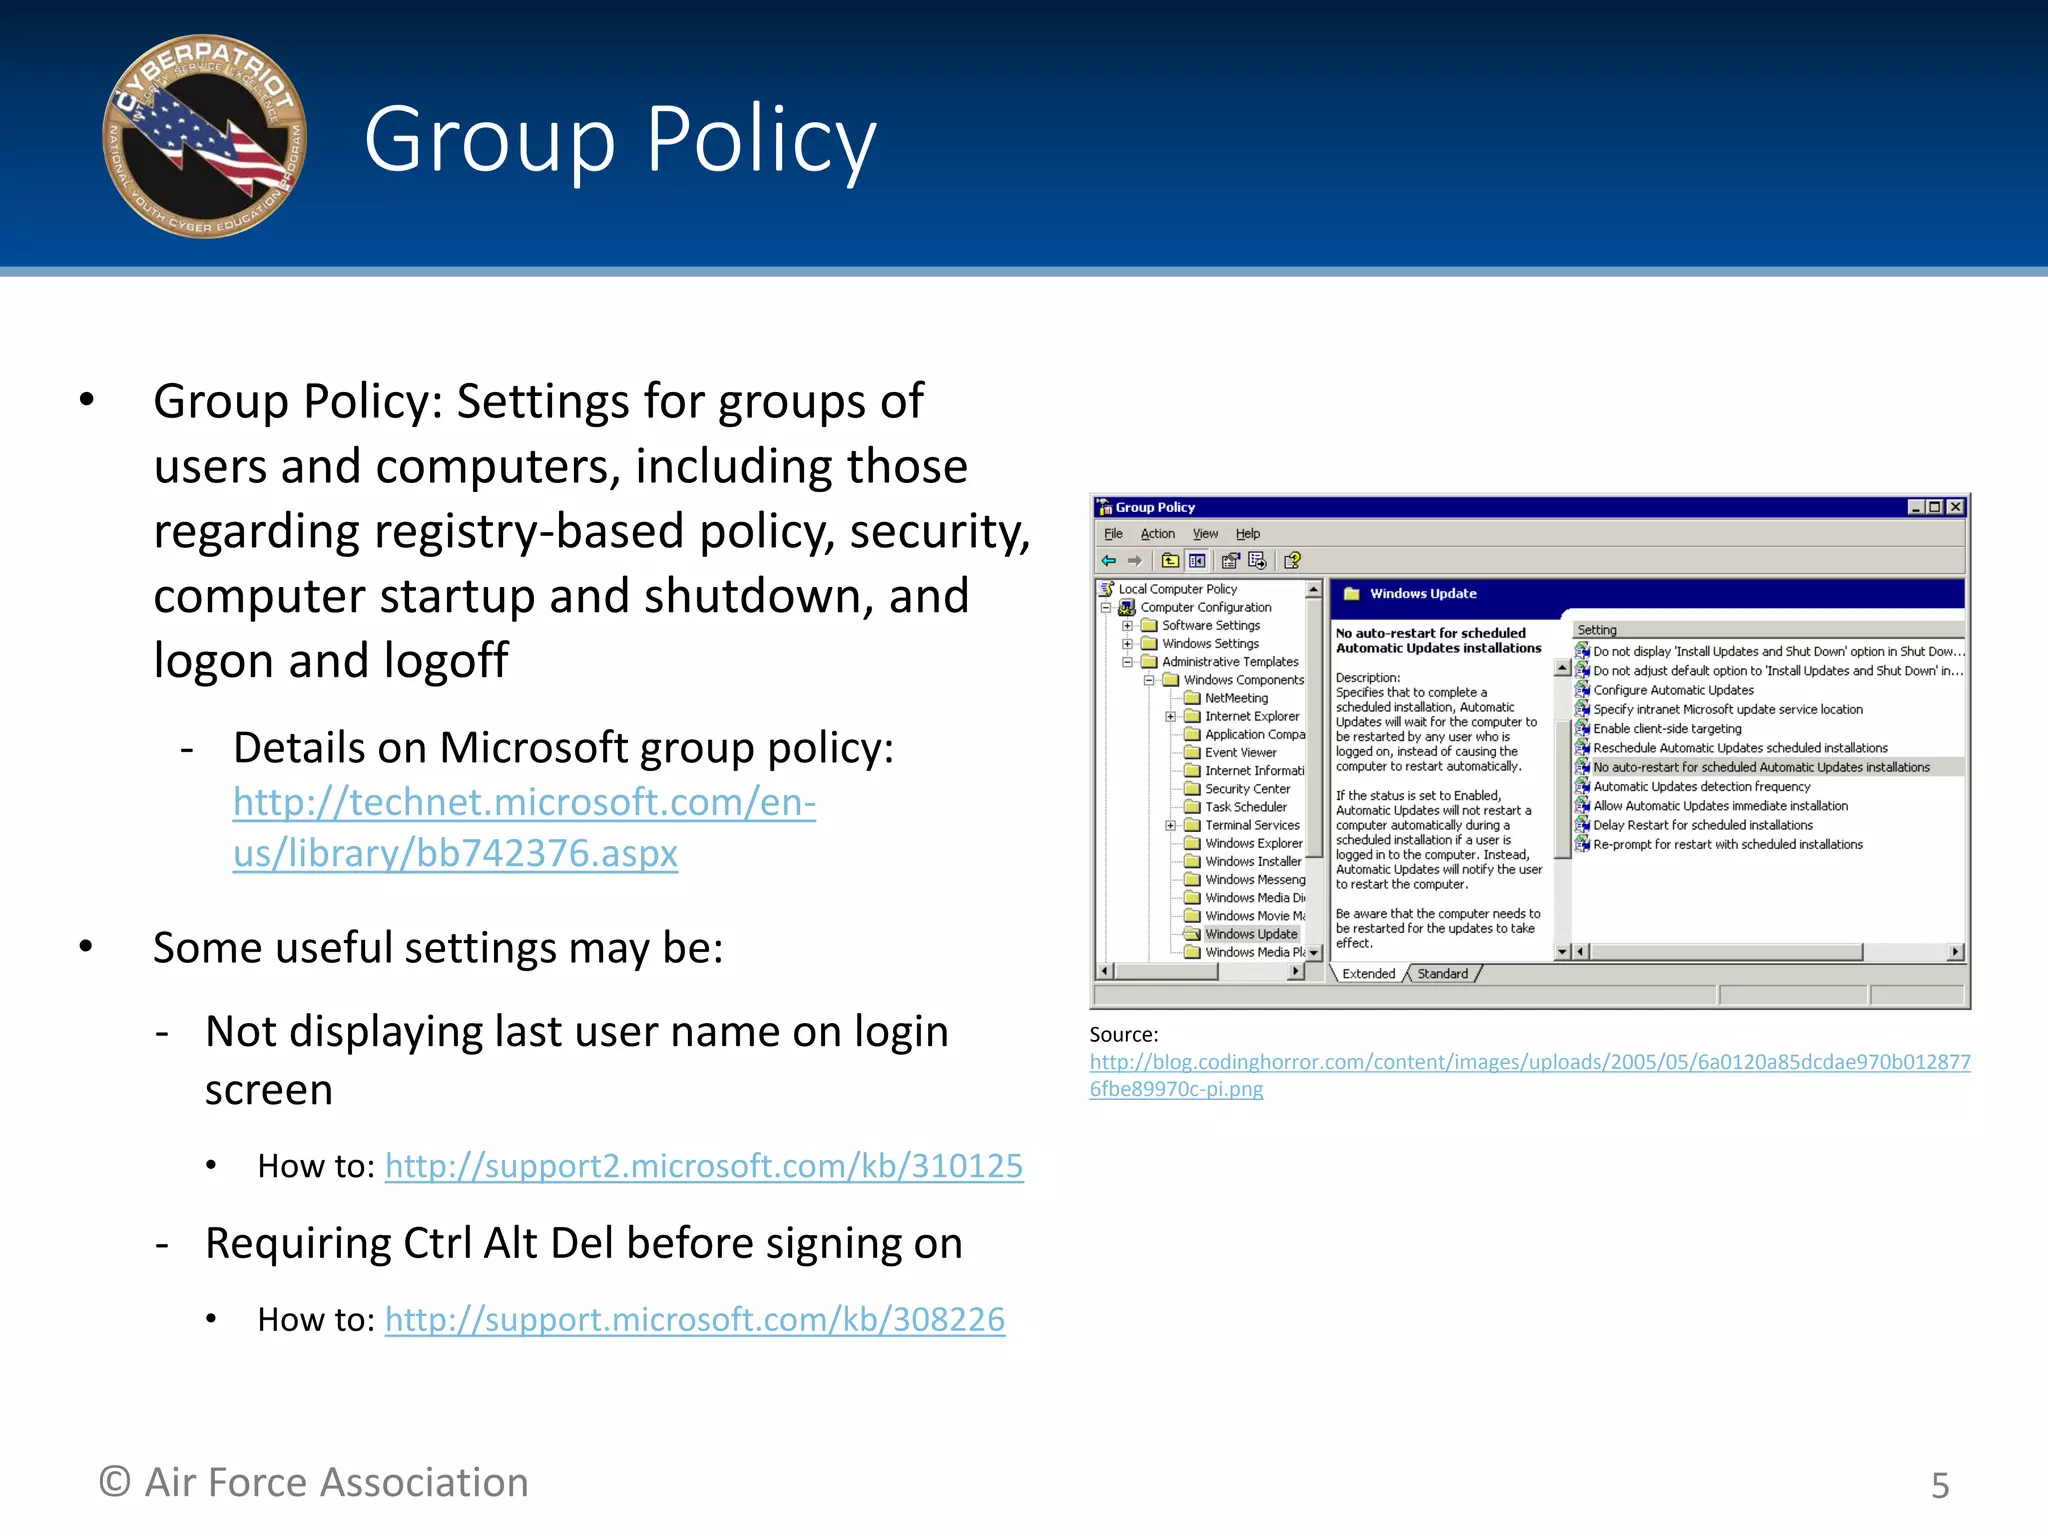Screen dimensions: 2048x1536
Task: Select 'Internet Informati' tree item
Action: (x=1254, y=771)
